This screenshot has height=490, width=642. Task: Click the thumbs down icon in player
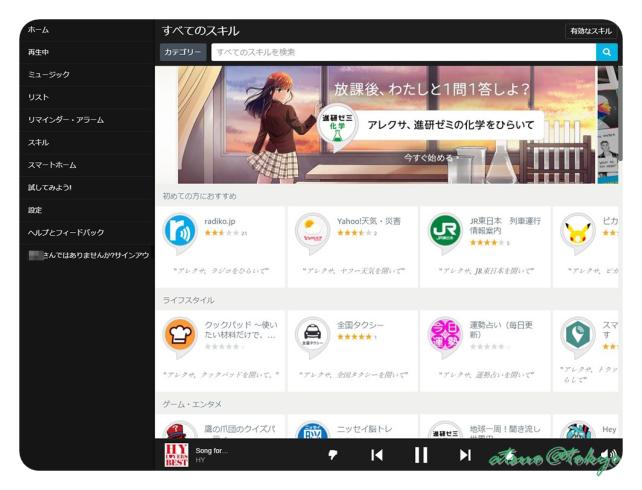(x=332, y=455)
